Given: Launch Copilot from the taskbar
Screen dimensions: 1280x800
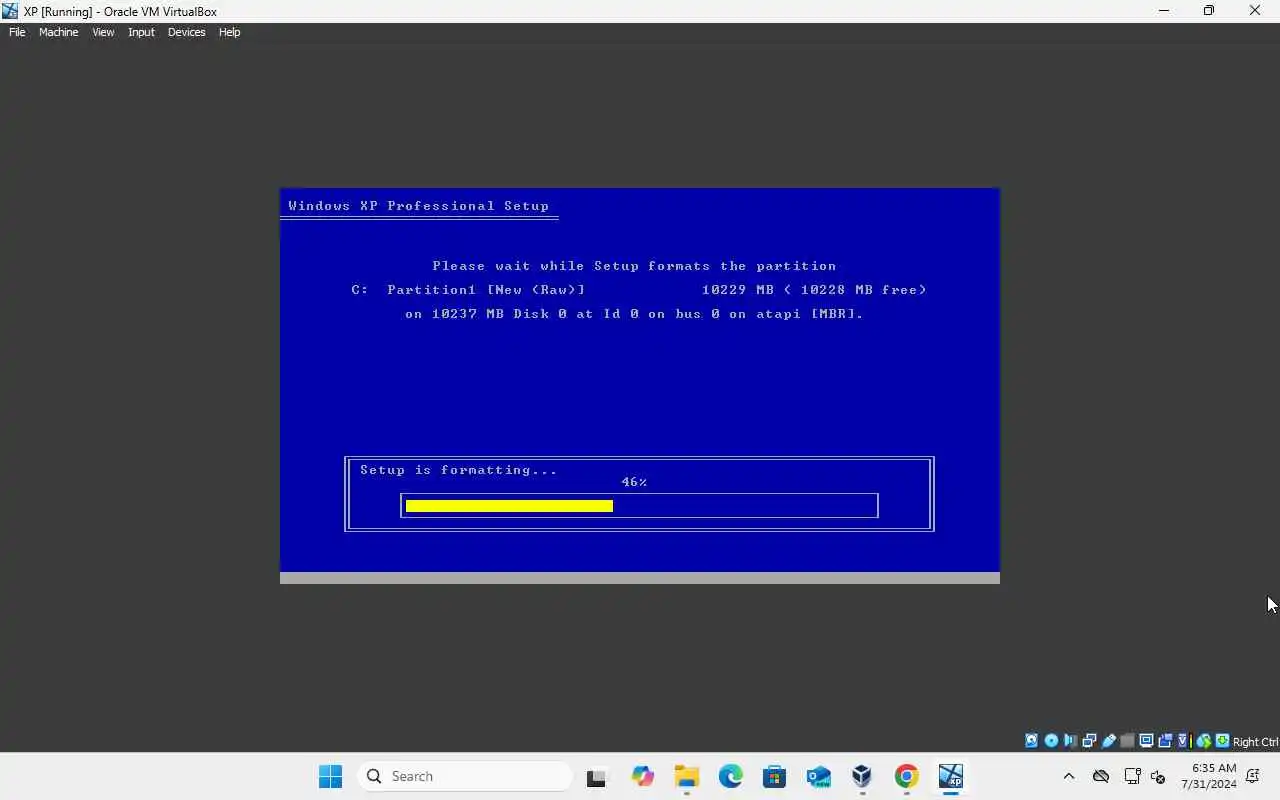Looking at the screenshot, I should 642,776.
